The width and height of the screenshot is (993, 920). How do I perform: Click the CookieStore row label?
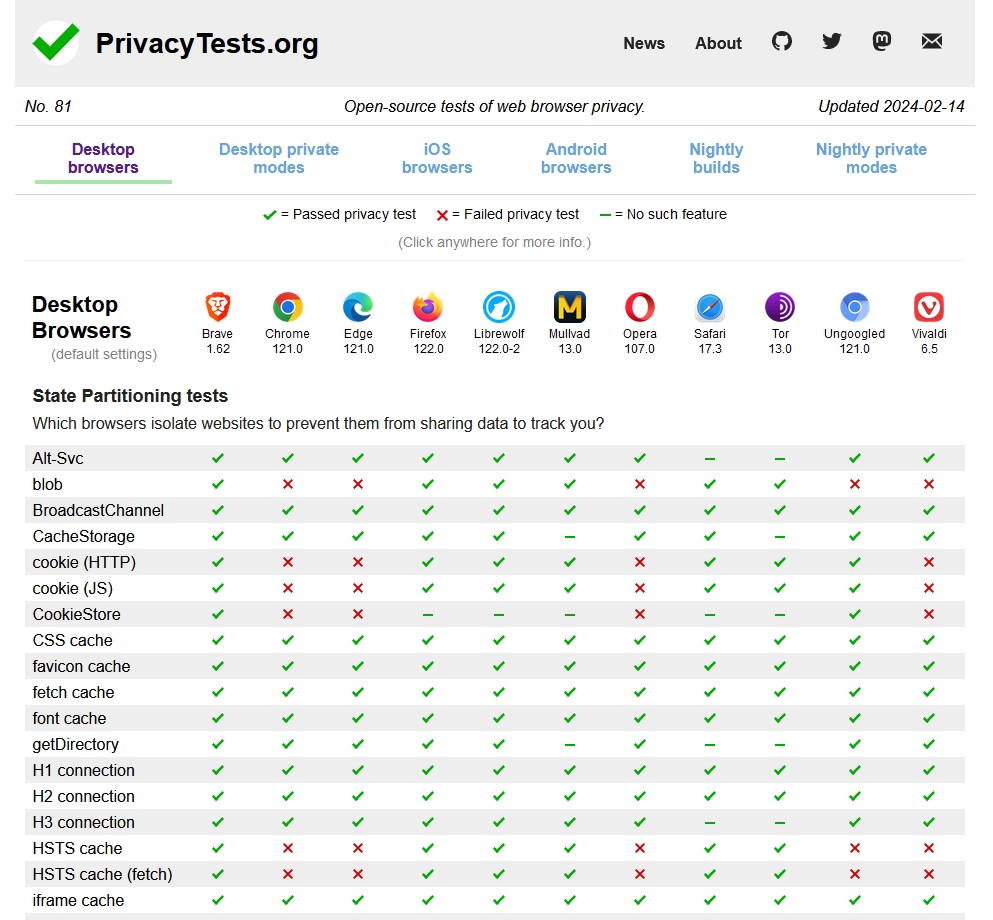pyautogui.click(x=77, y=614)
